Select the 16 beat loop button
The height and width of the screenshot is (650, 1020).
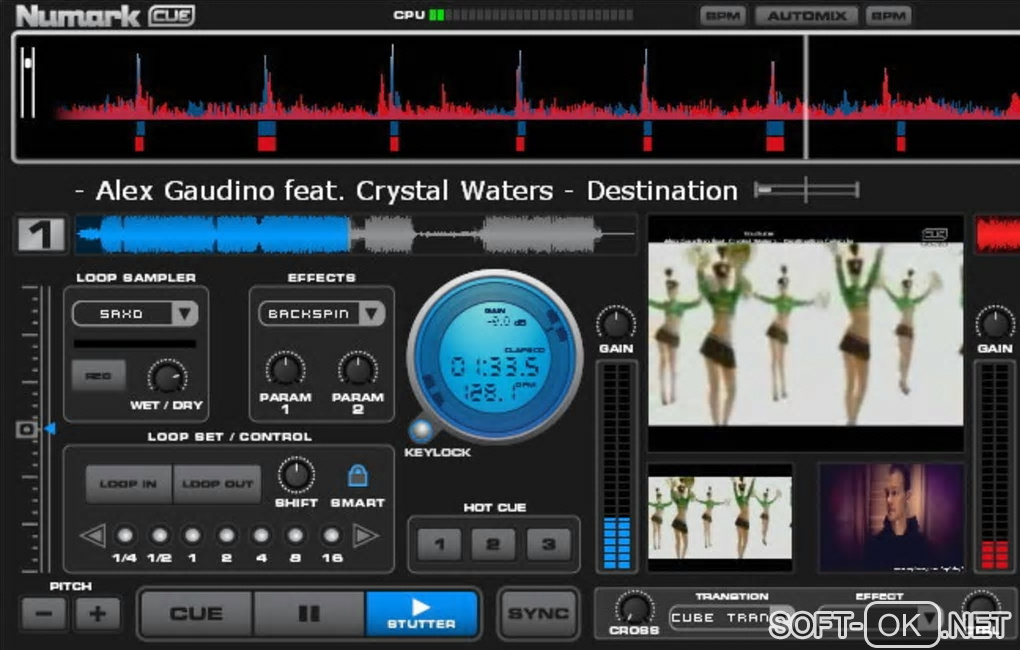331,535
